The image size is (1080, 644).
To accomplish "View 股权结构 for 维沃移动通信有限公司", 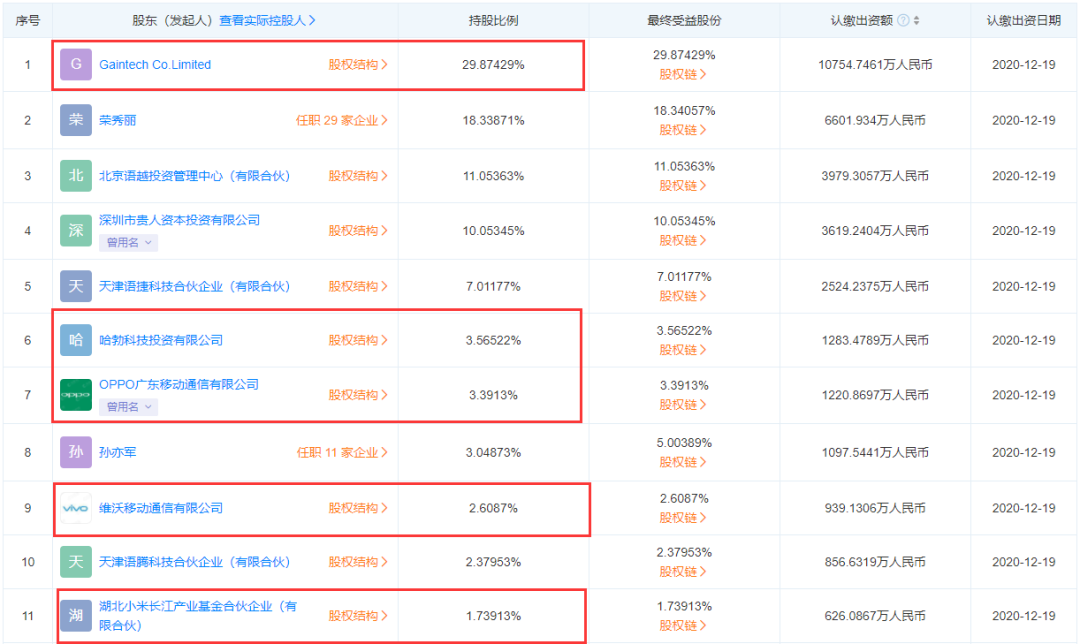I will coord(358,508).
